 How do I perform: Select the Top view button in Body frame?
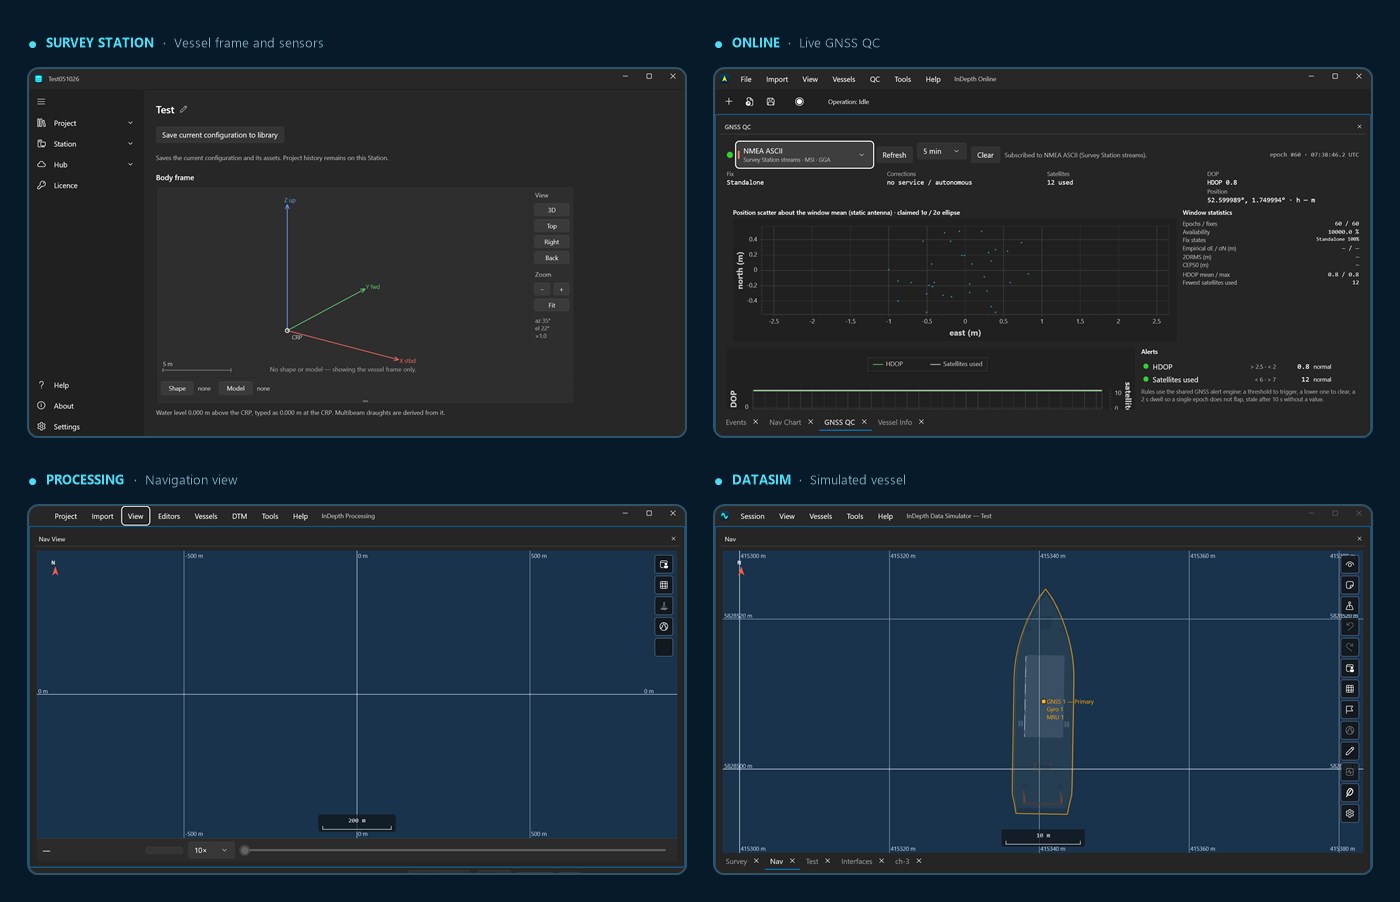click(551, 226)
